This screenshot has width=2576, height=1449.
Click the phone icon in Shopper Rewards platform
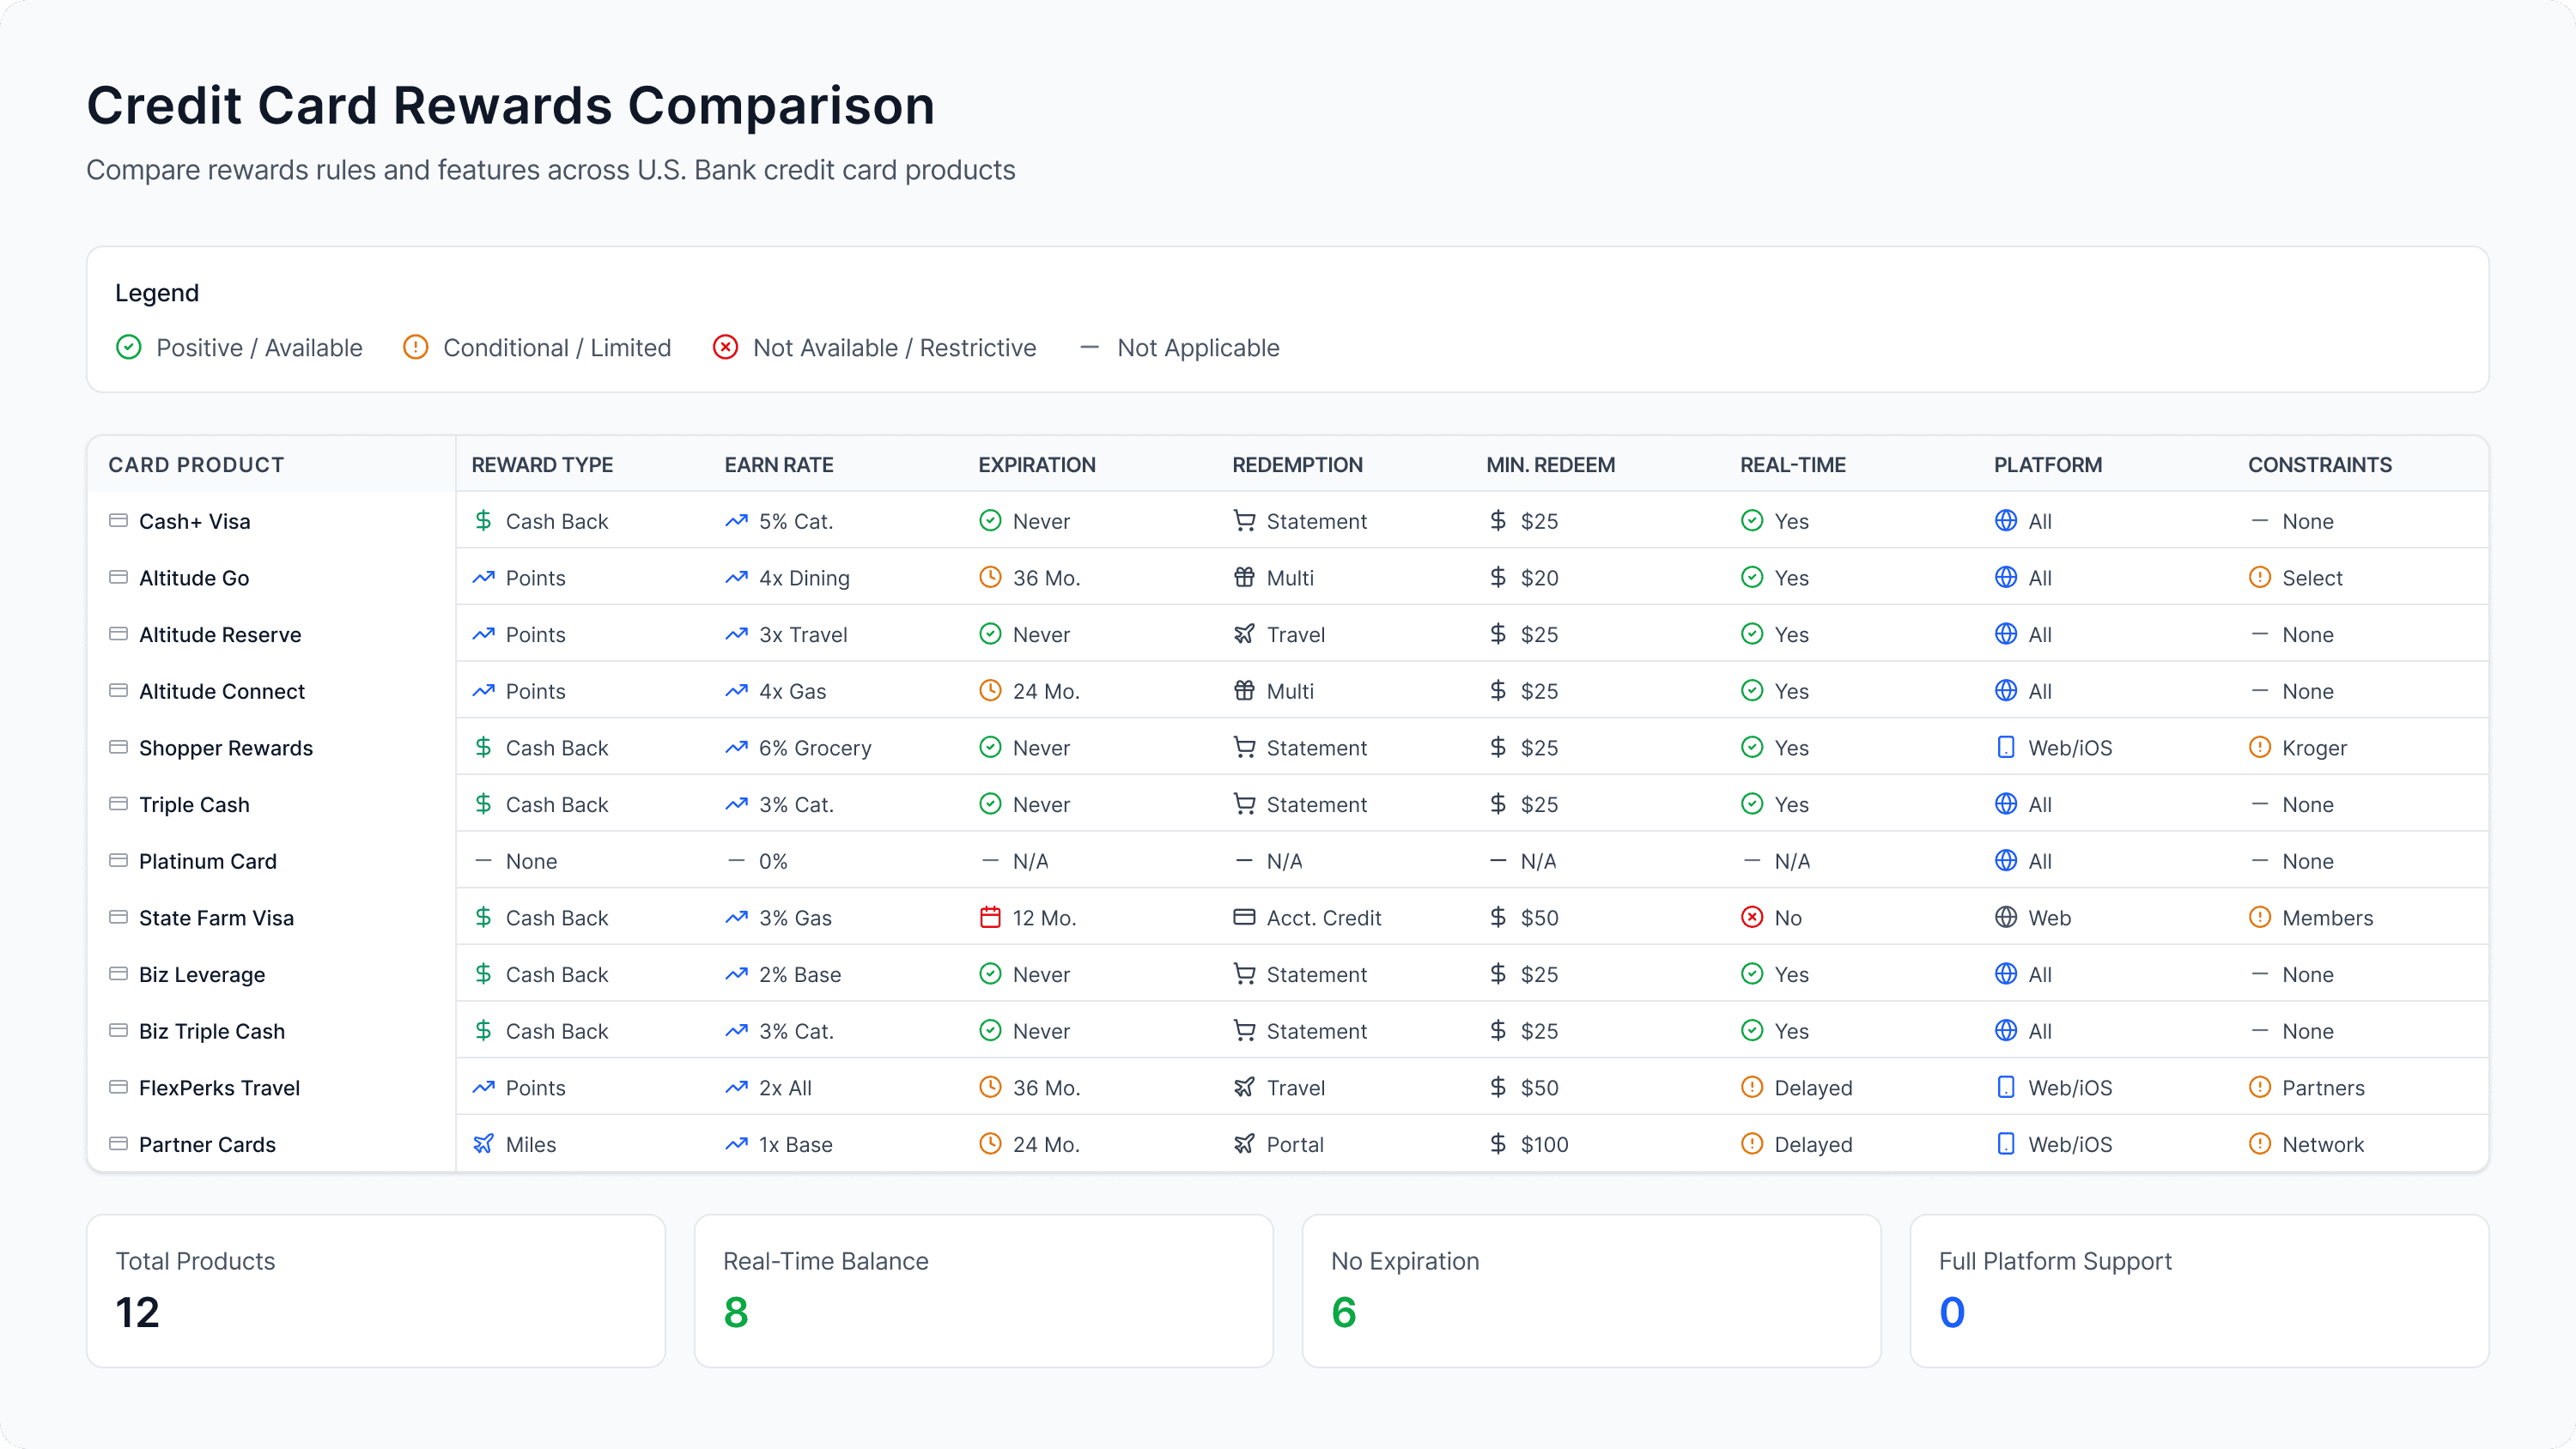click(2006, 747)
